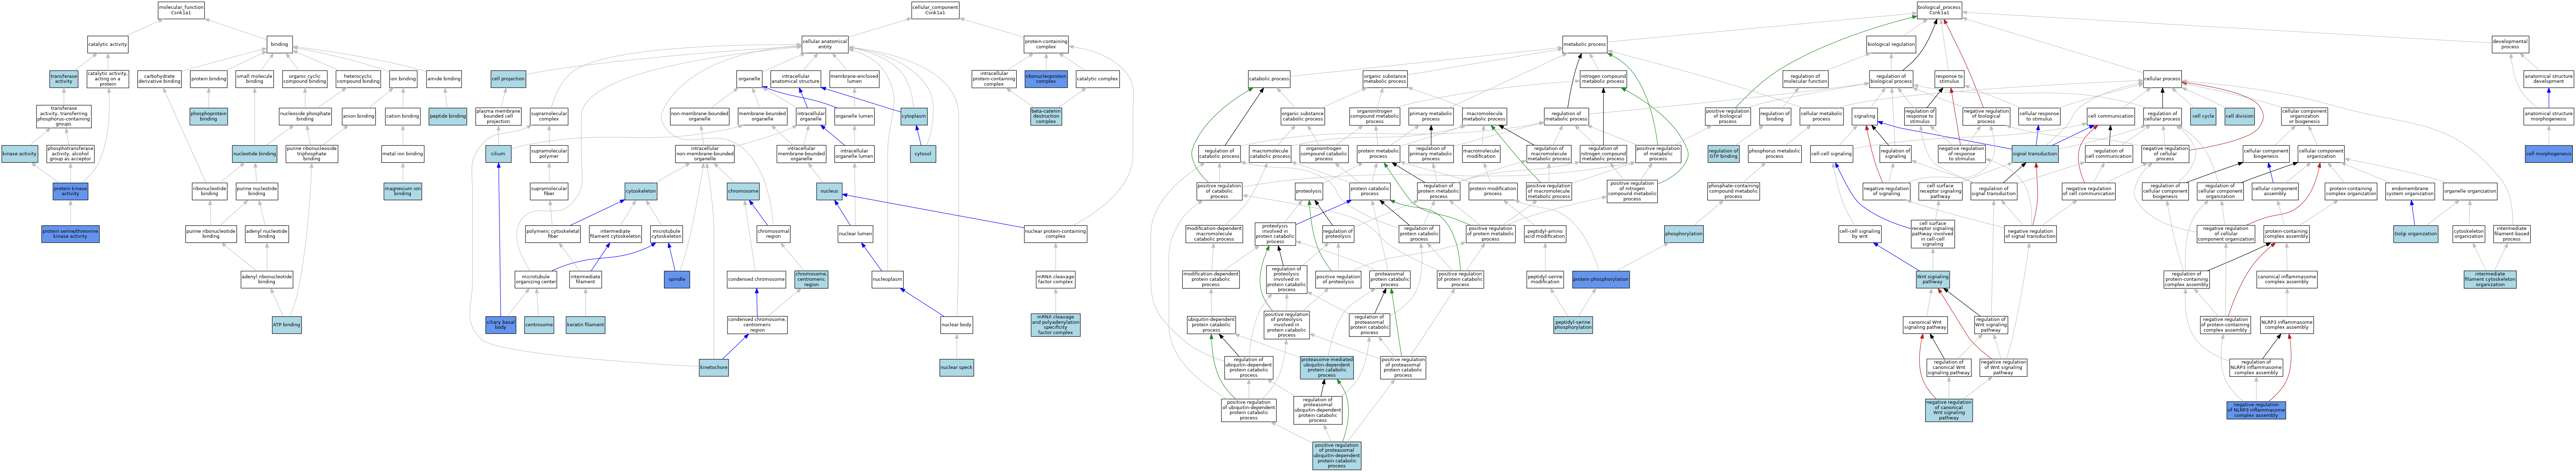2576x472 pixels.
Task: Click the 'cytoplasm' node
Action: pos(914,116)
